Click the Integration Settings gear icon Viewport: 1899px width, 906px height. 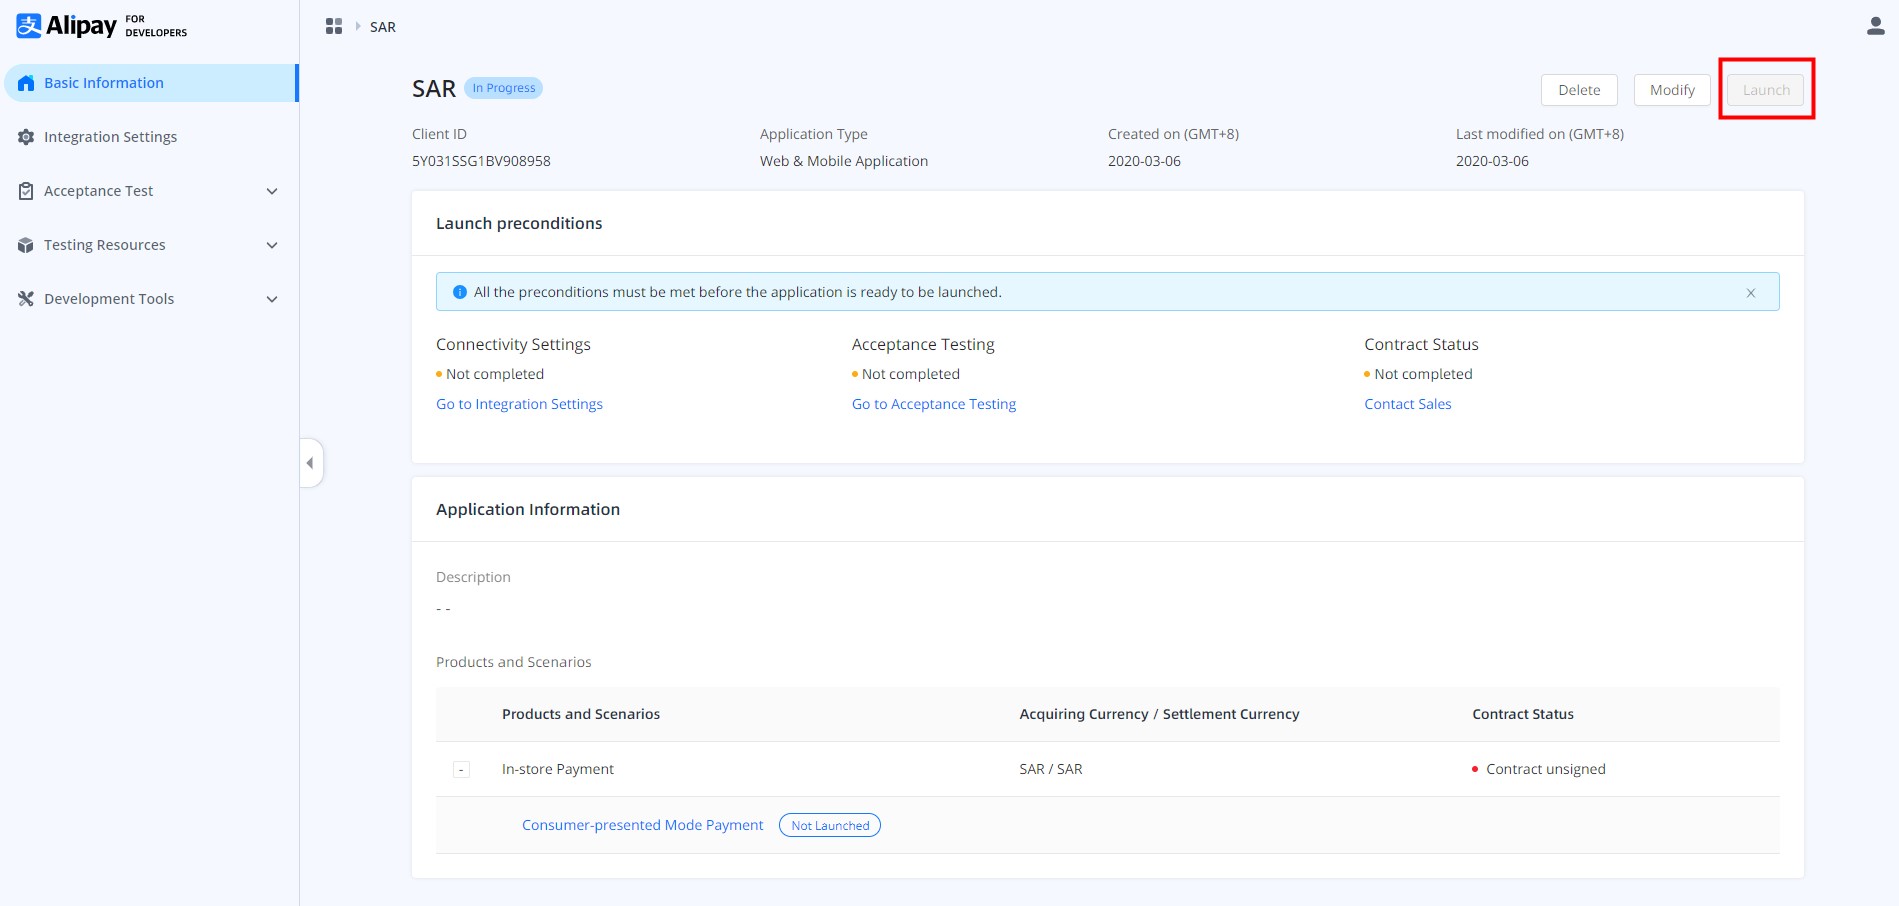click(26, 137)
